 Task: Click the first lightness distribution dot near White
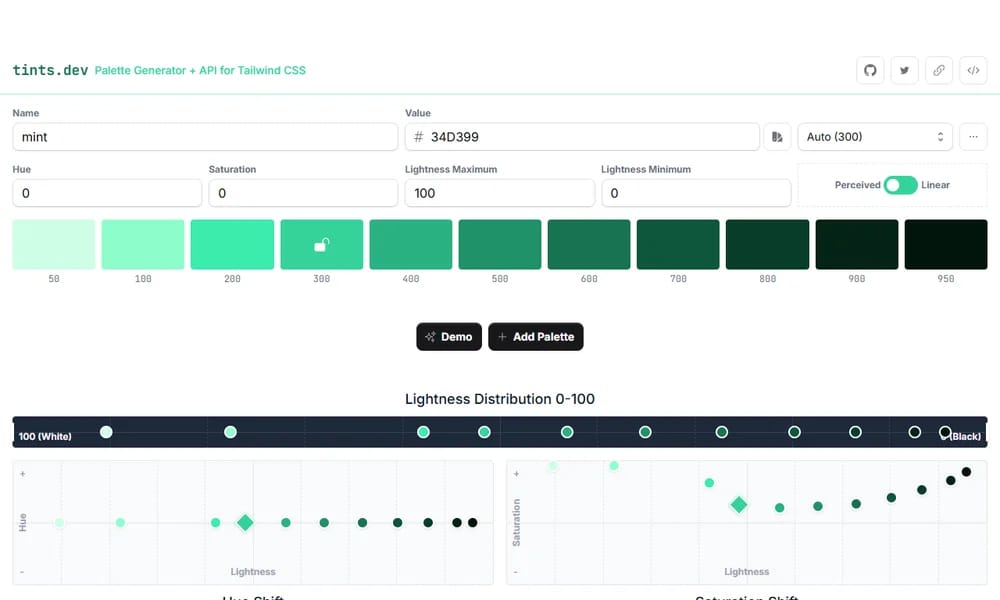pyautogui.click(x=107, y=432)
